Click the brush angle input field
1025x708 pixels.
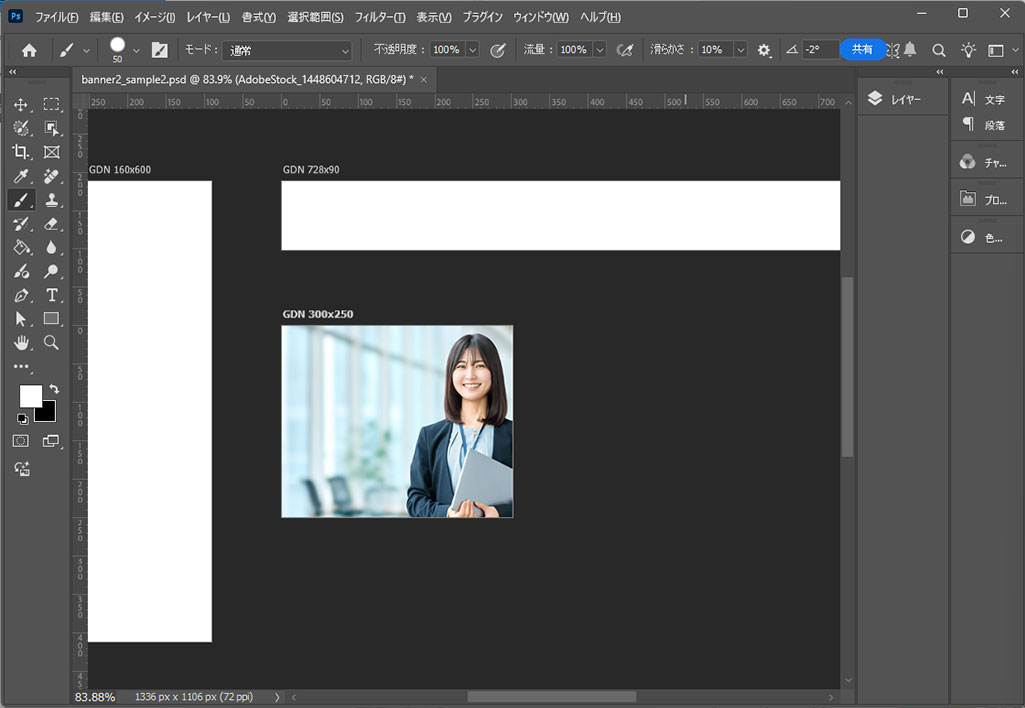coord(818,50)
